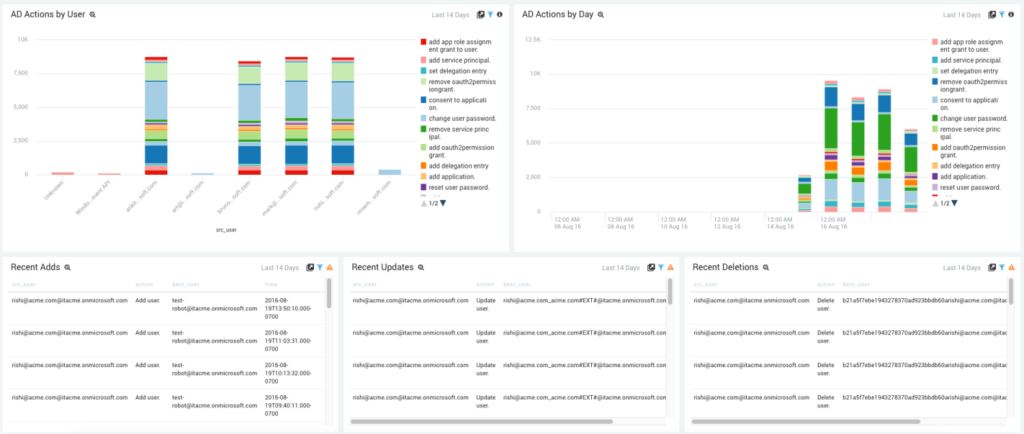Click Recent Updates vertical scrollbar

pos(670,293)
